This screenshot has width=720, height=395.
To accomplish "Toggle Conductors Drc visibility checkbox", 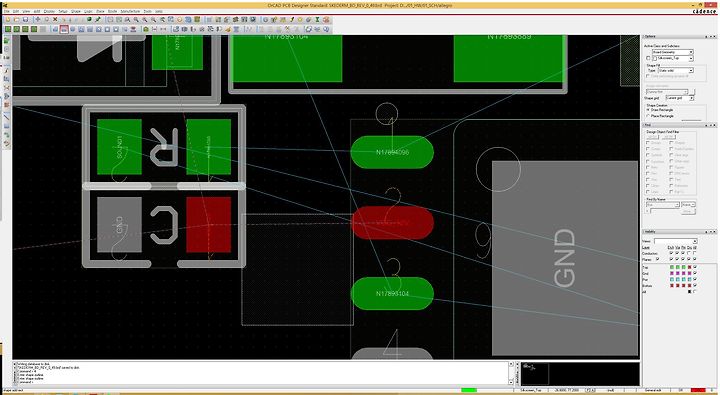I will coord(689,253).
